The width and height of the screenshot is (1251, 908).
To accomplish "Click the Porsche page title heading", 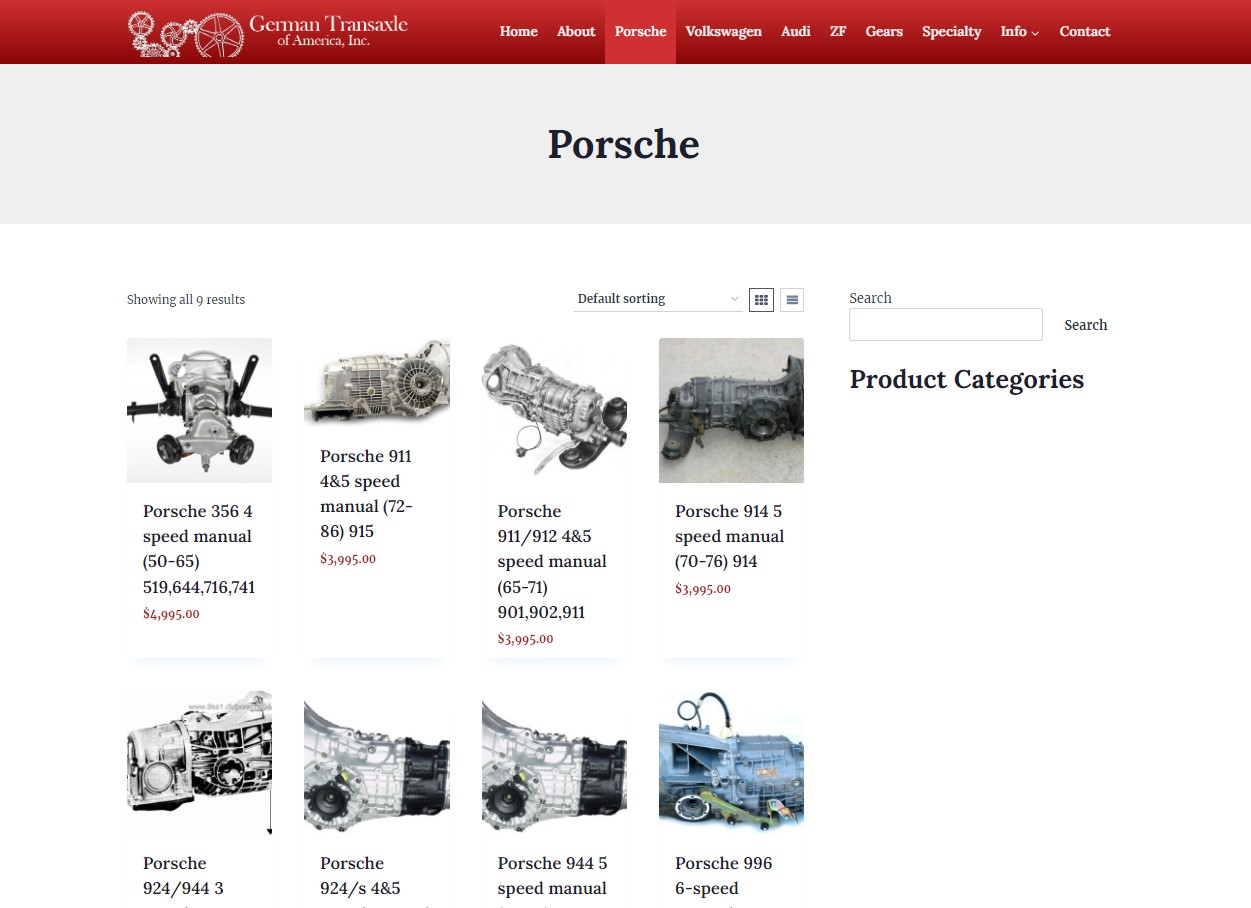I will tap(624, 144).
